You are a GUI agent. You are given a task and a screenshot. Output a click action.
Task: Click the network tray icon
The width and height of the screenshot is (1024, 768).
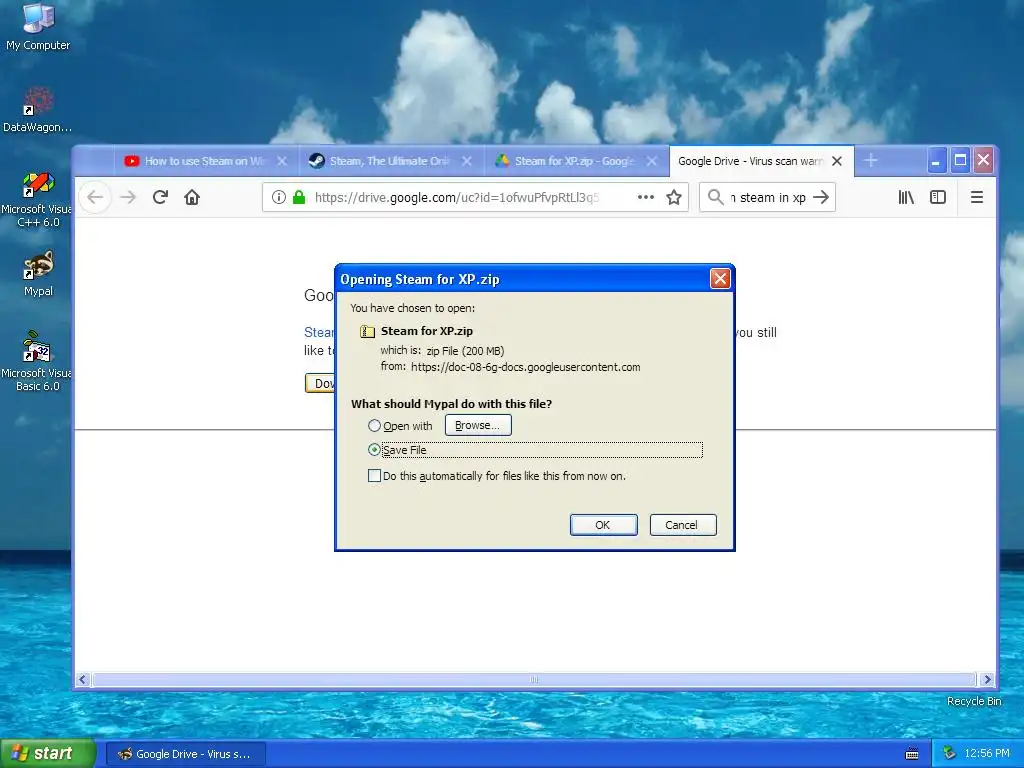click(x=949, y=754)
